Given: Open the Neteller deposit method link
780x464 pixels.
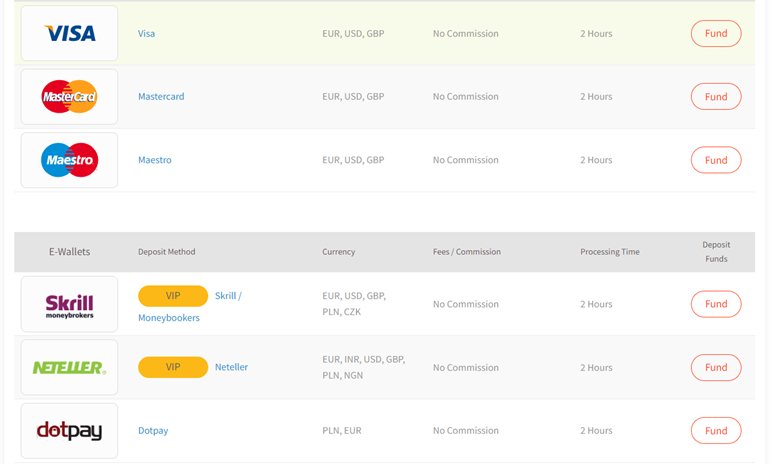Looking at the screenshot, I should (231, 367).
